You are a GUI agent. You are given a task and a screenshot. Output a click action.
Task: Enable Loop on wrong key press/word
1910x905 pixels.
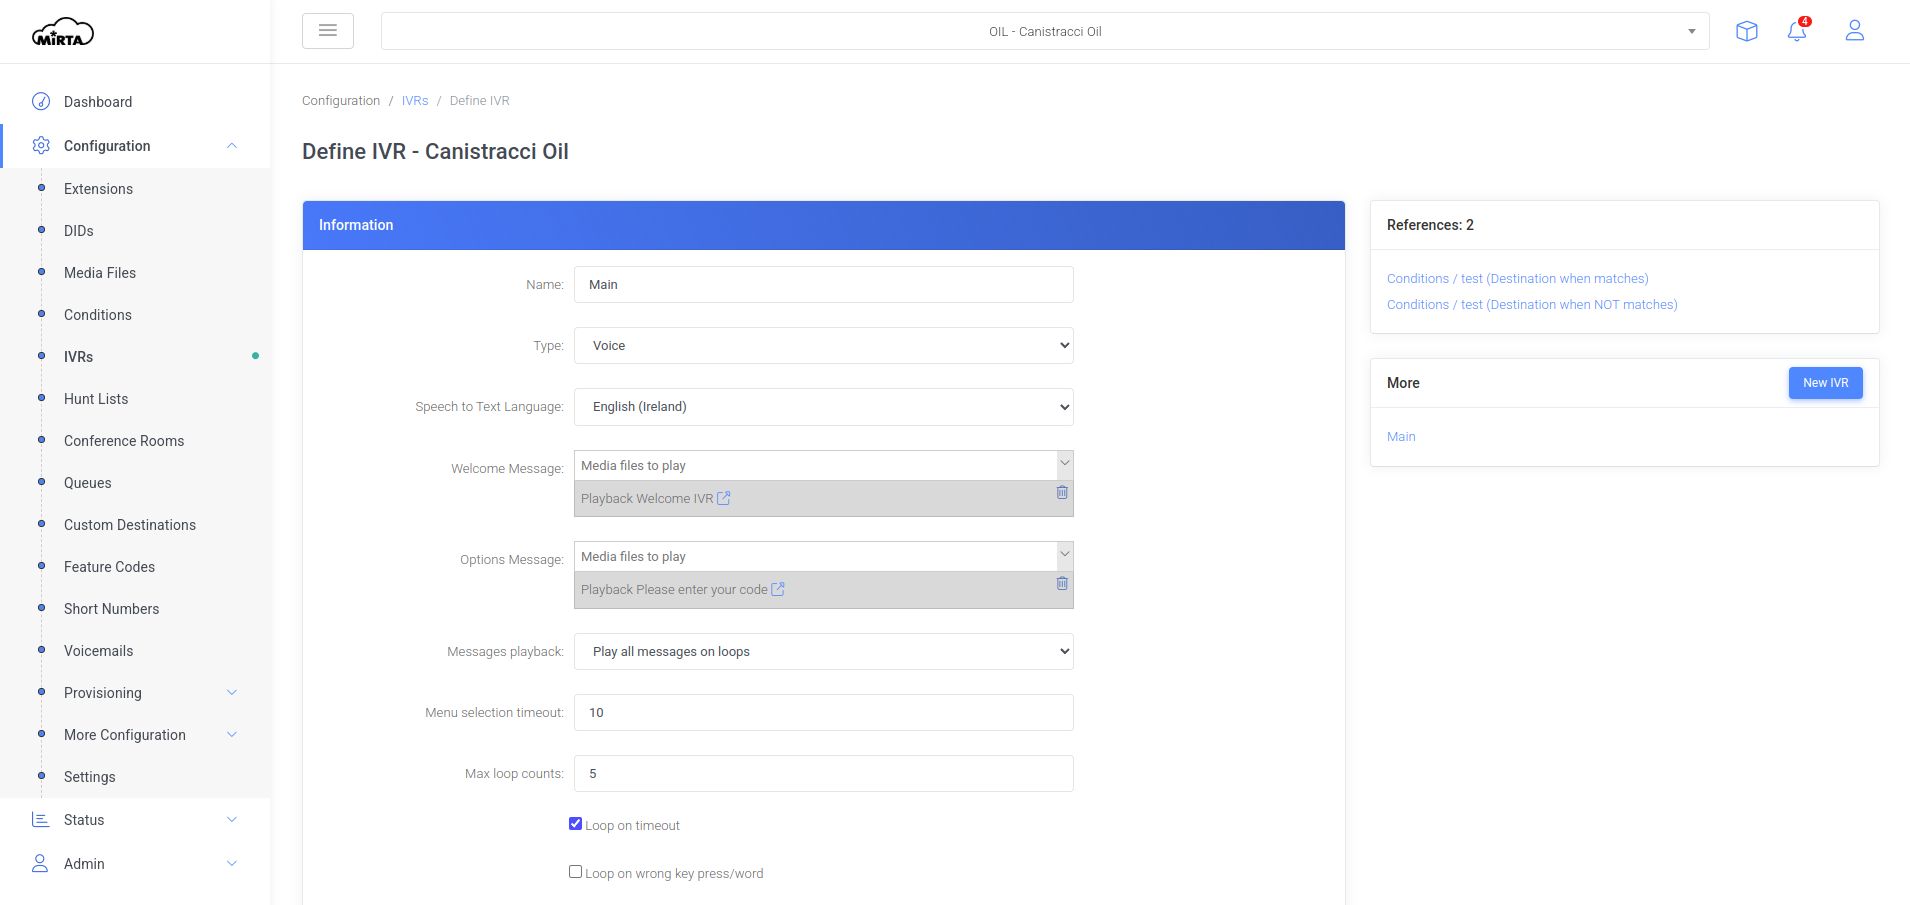click(576, 872)
